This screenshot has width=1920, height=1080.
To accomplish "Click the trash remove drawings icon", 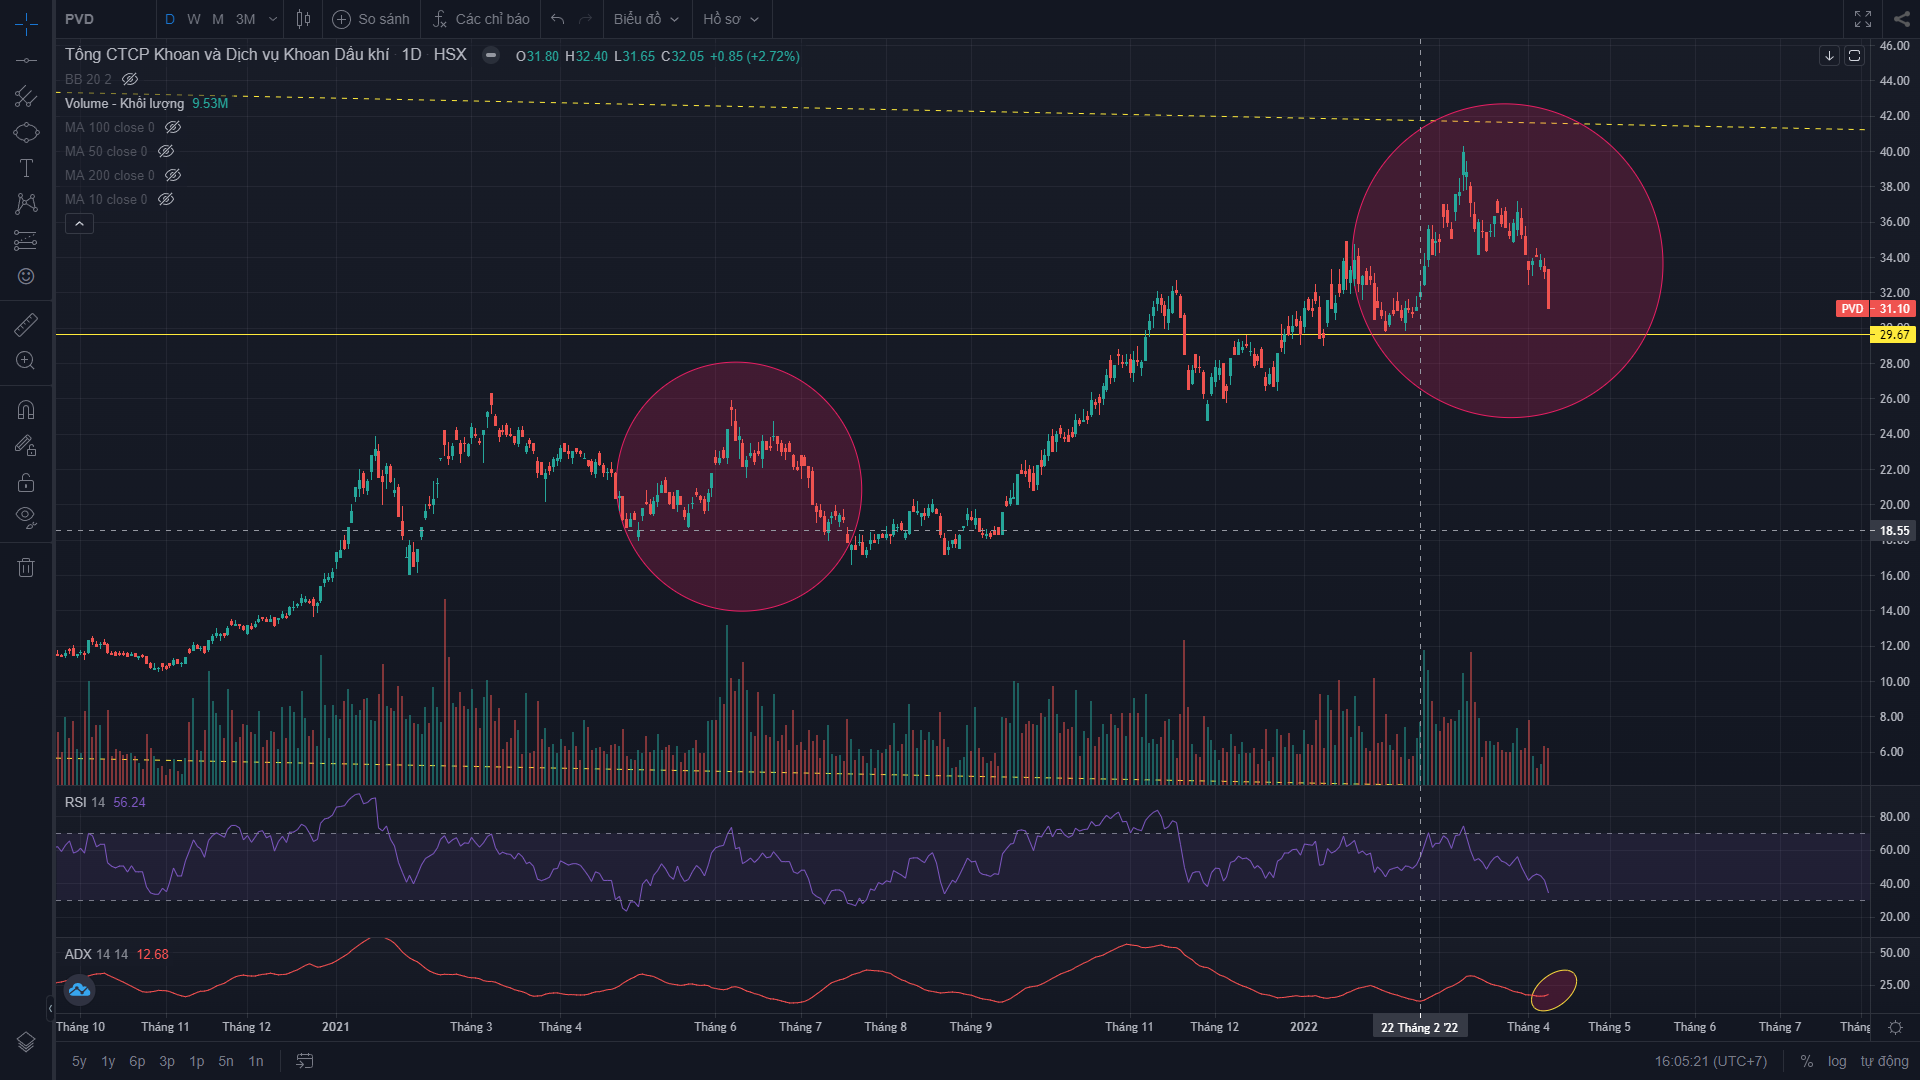I will tap(26, 568).
